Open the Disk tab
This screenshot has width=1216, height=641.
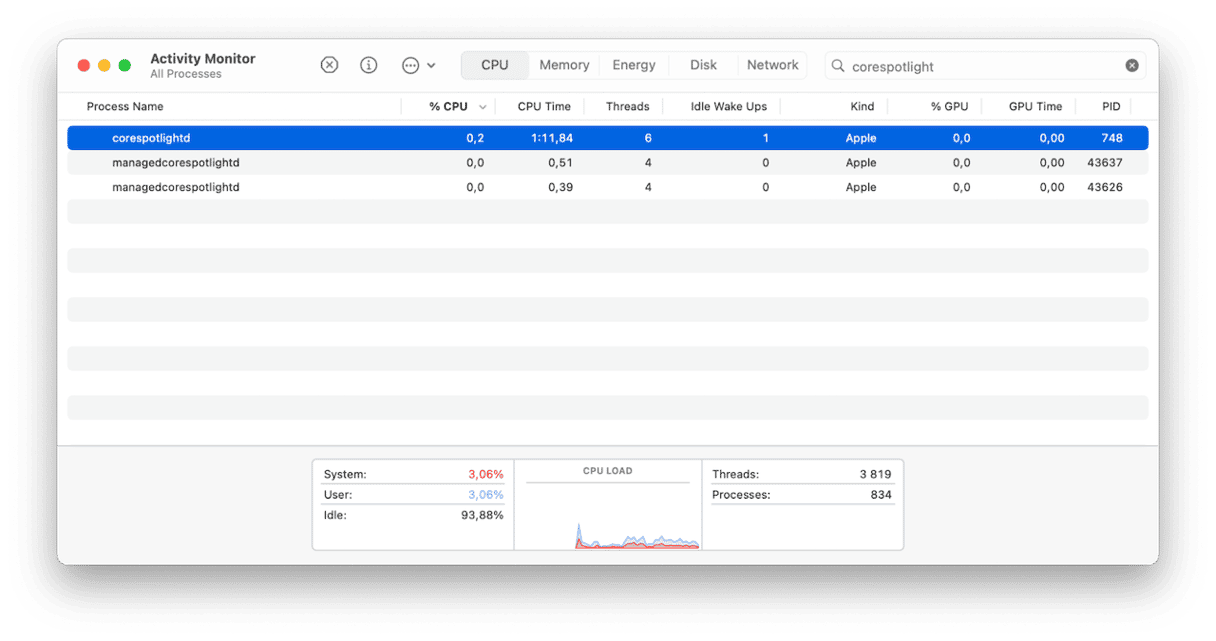pyautogui.click(x=703, y=65)
